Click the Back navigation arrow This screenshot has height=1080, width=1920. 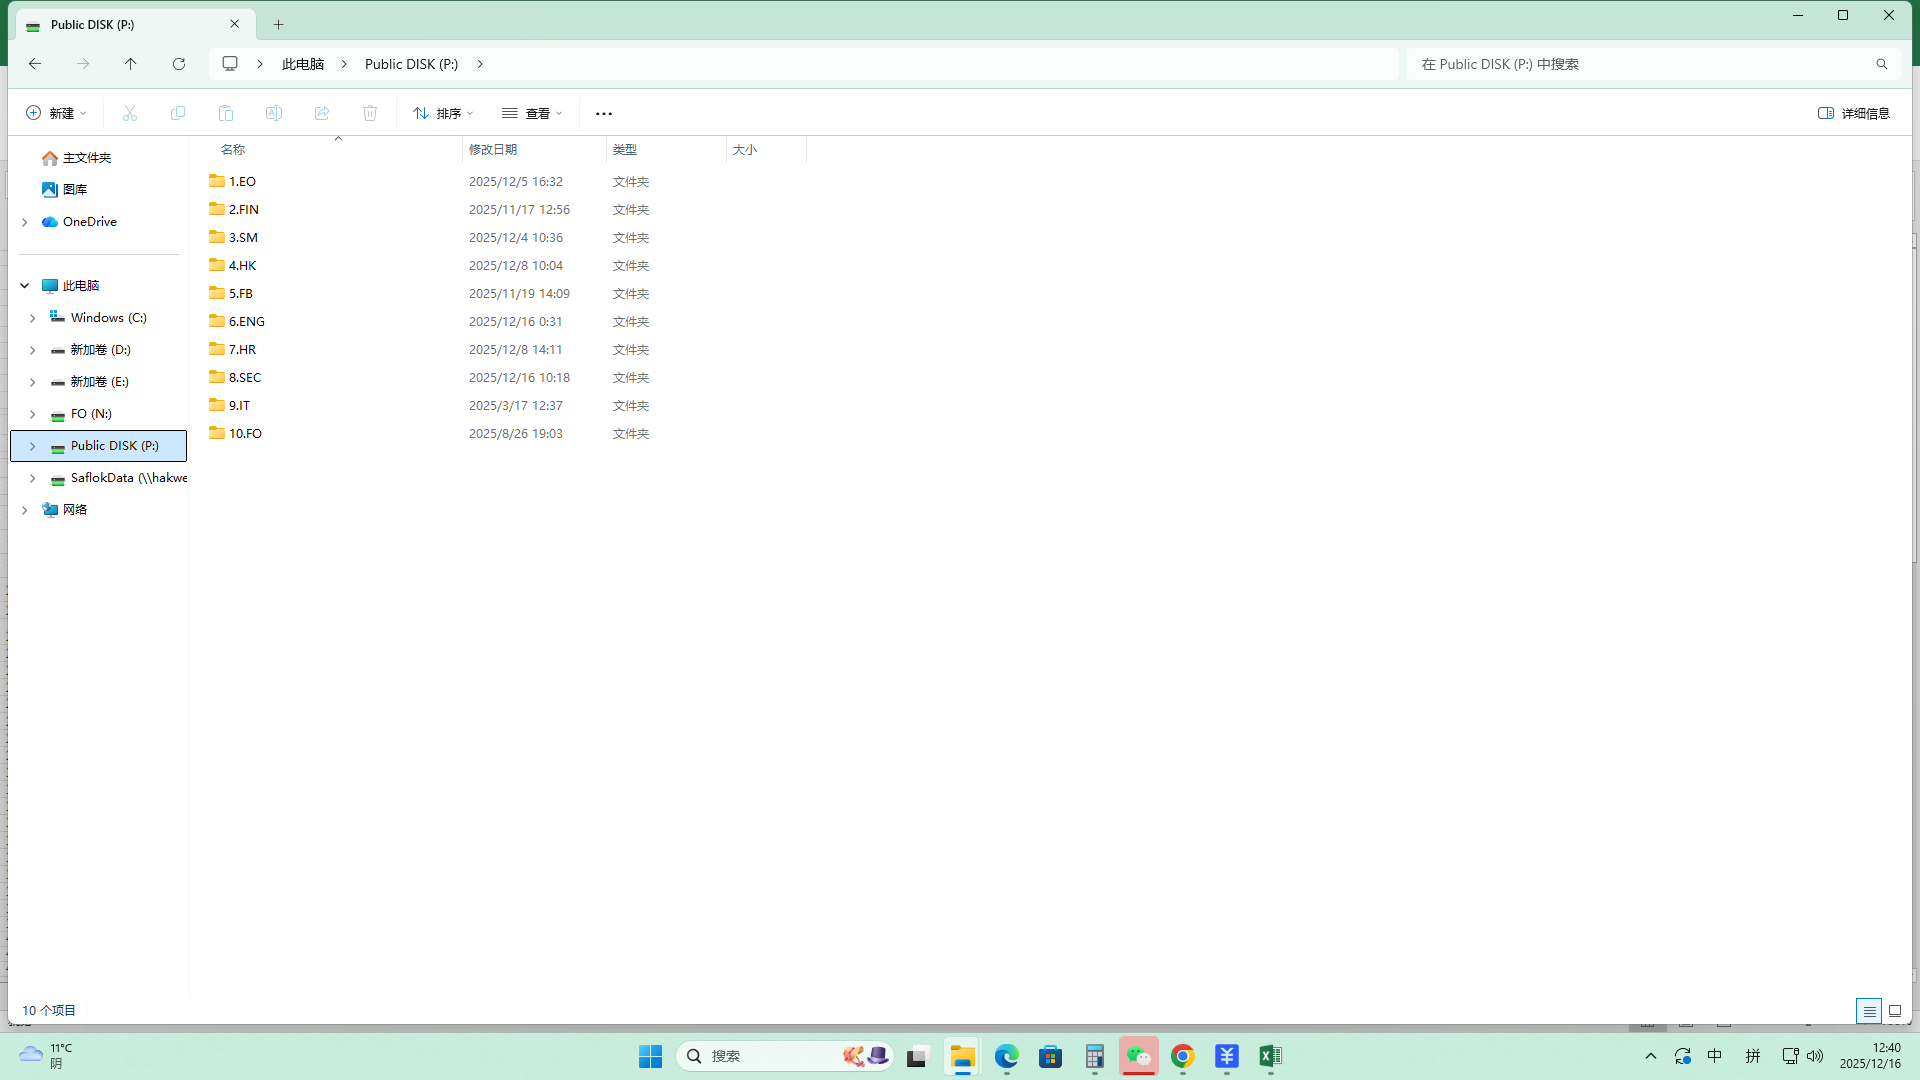tap(35, 64)
